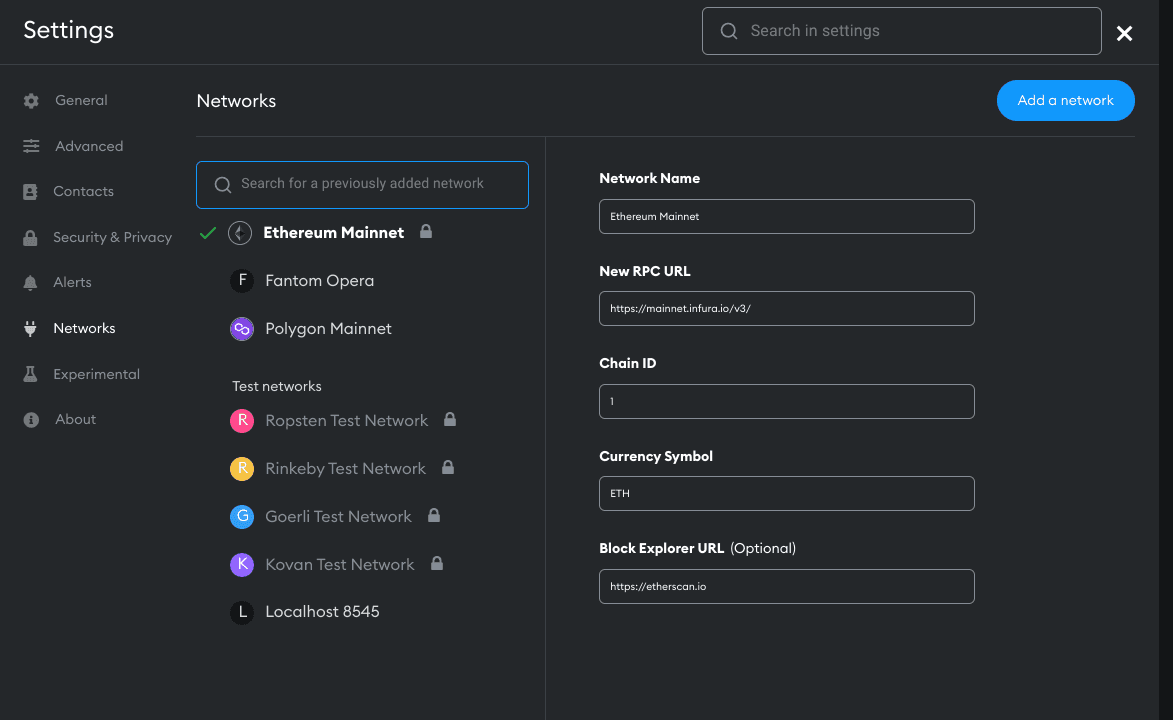Click the New RPC URL input field
This screenshot has width=1173, height=720.
(x=786, y=309)
